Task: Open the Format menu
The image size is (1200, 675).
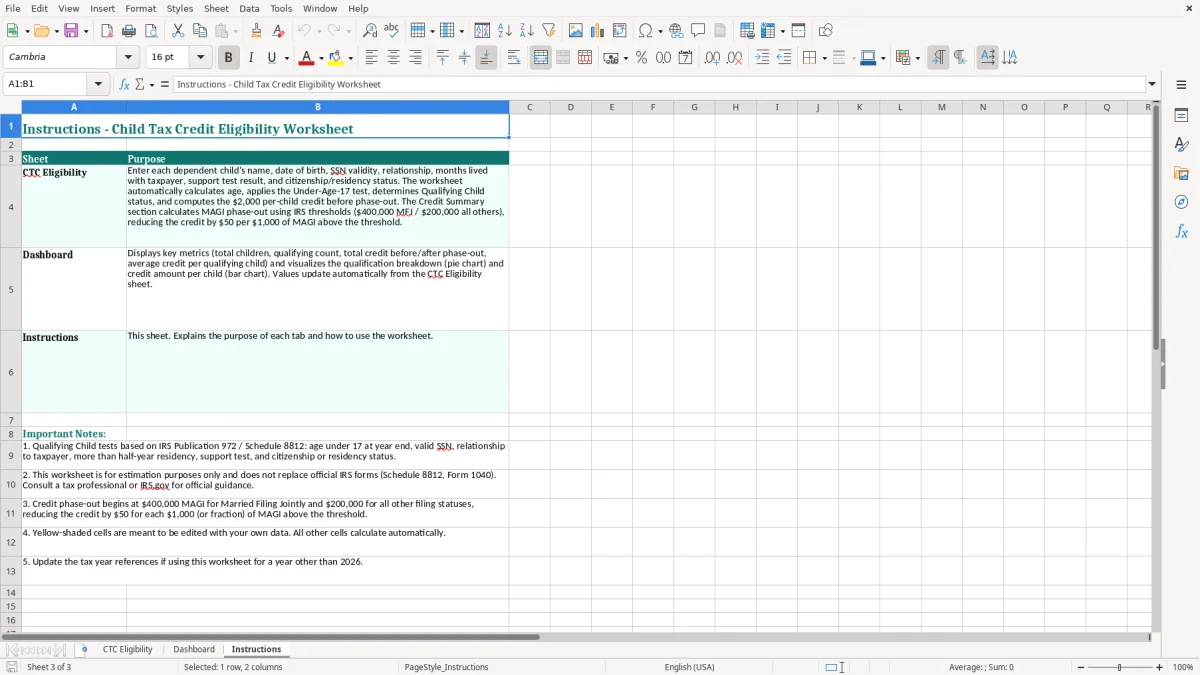Action: (140, 8)
